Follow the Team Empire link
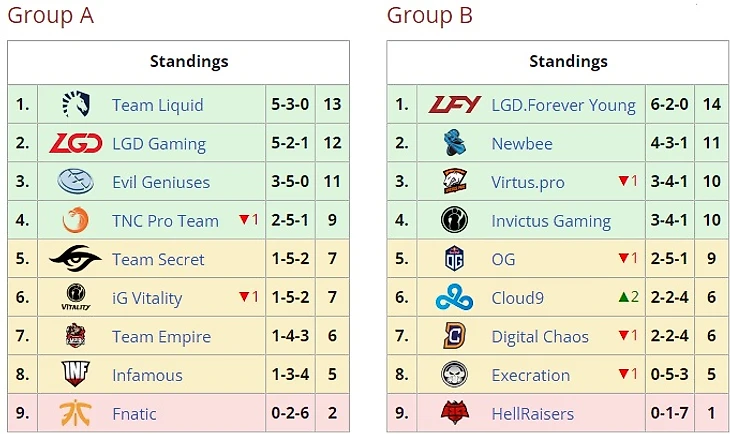730x434 pixels. point(161,337)
